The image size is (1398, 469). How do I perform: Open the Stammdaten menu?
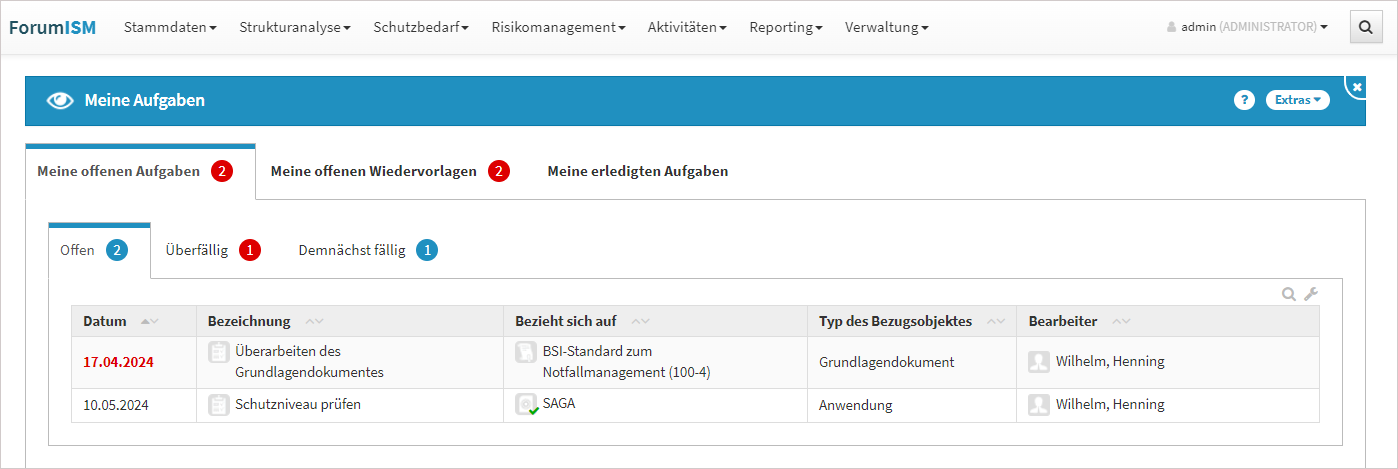click(170, 28)
